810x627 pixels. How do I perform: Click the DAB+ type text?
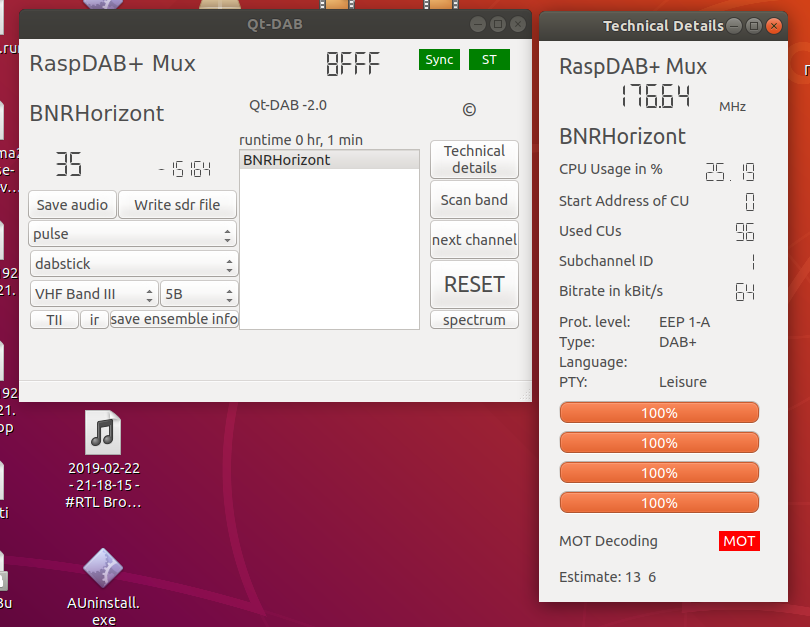coord(678,342)
